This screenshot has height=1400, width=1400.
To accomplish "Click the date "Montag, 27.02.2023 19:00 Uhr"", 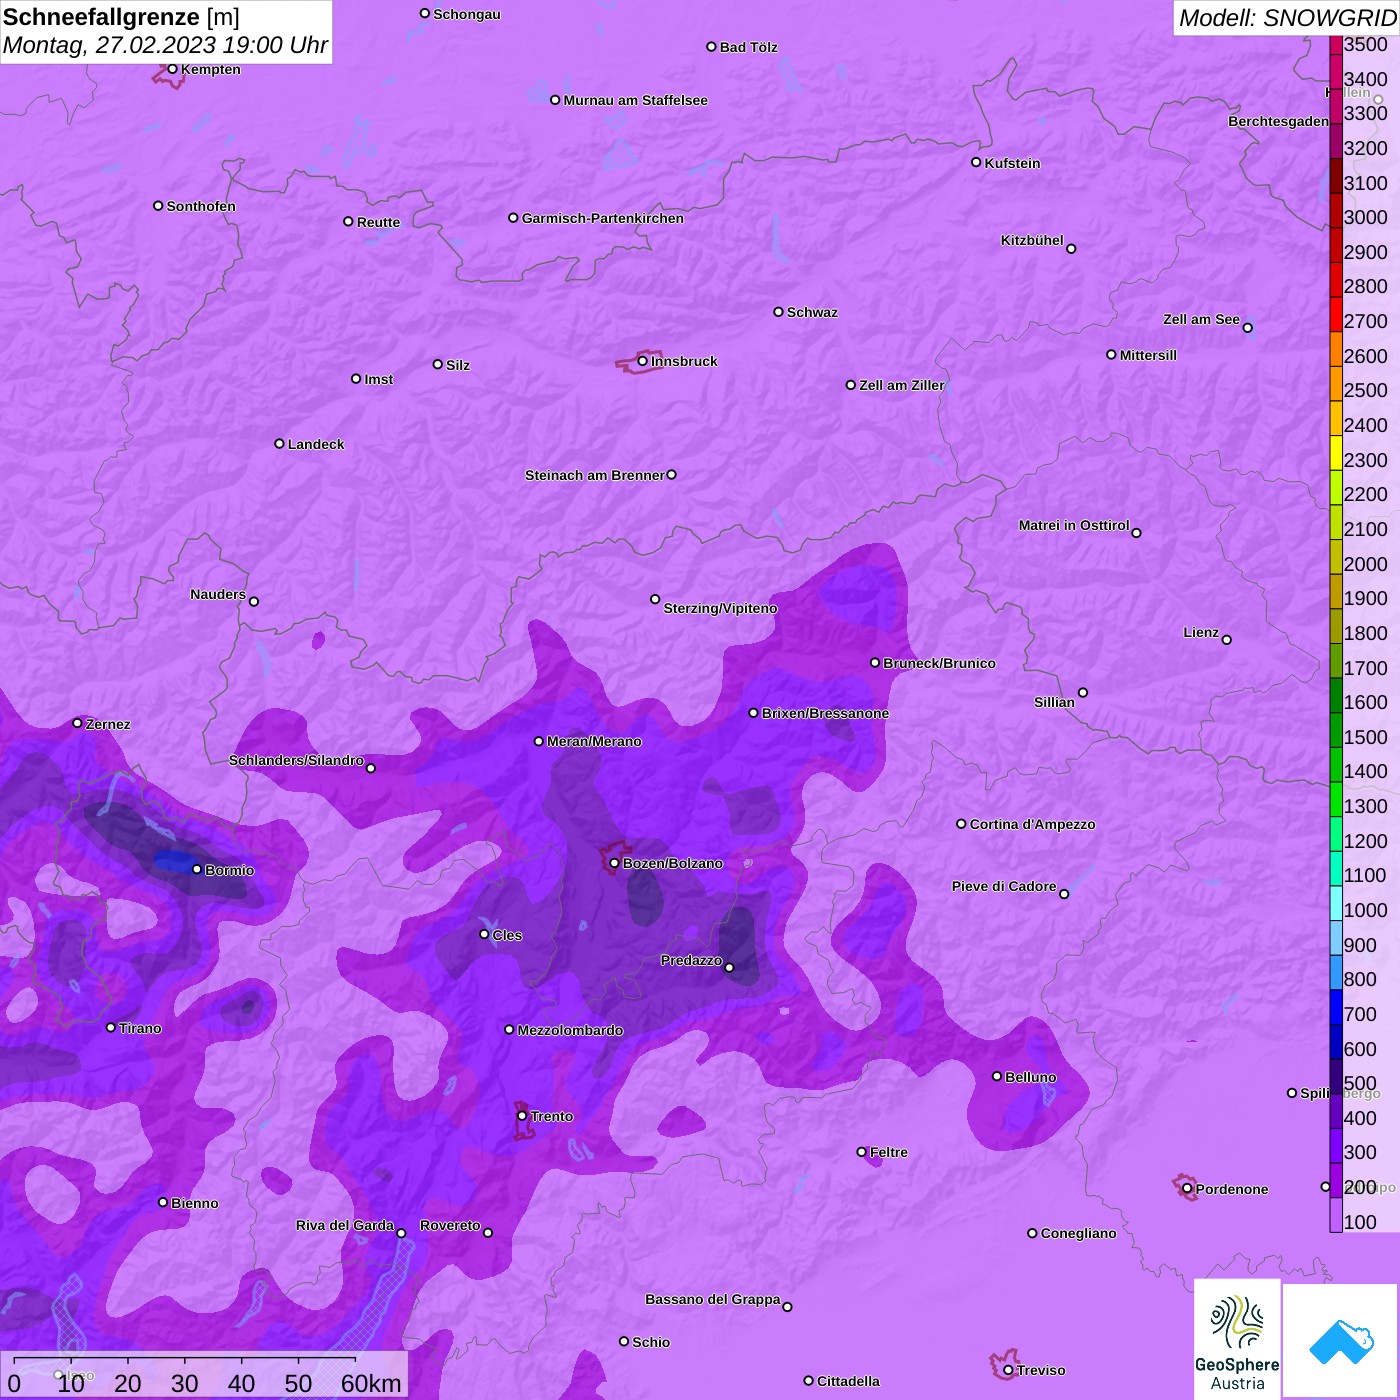I will click(166, 45).
